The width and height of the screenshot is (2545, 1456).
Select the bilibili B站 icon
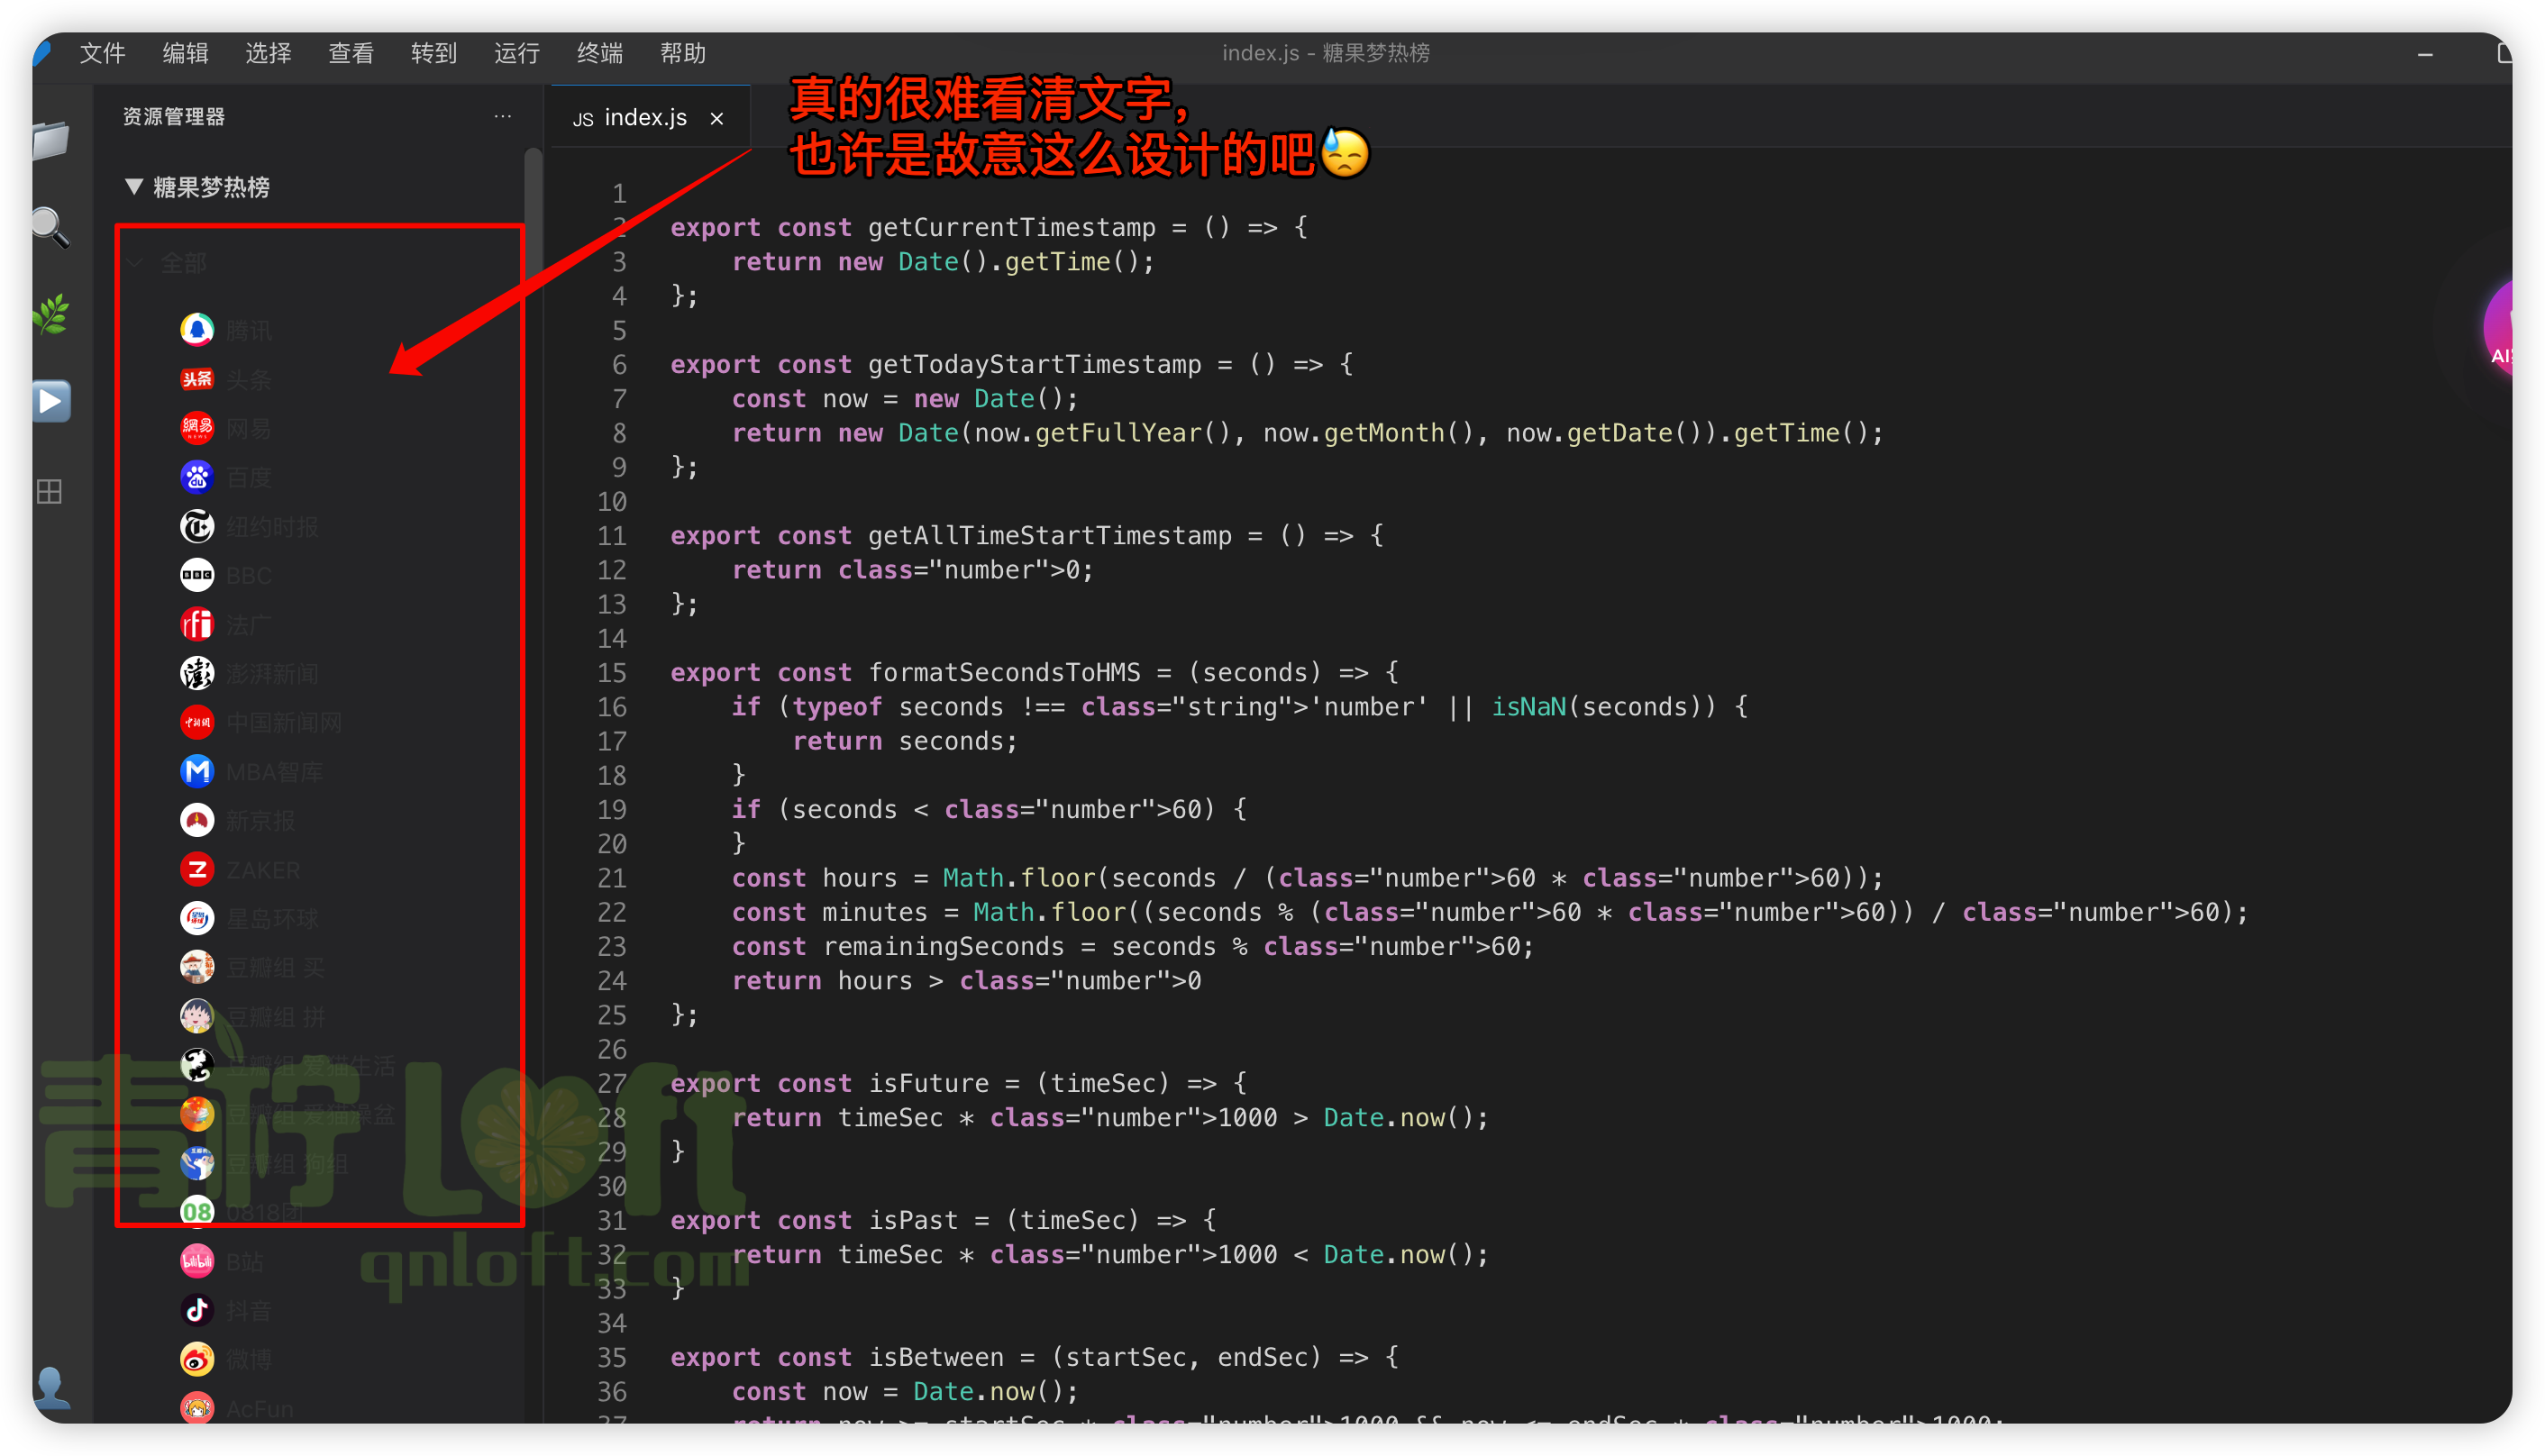(197, 1260)
